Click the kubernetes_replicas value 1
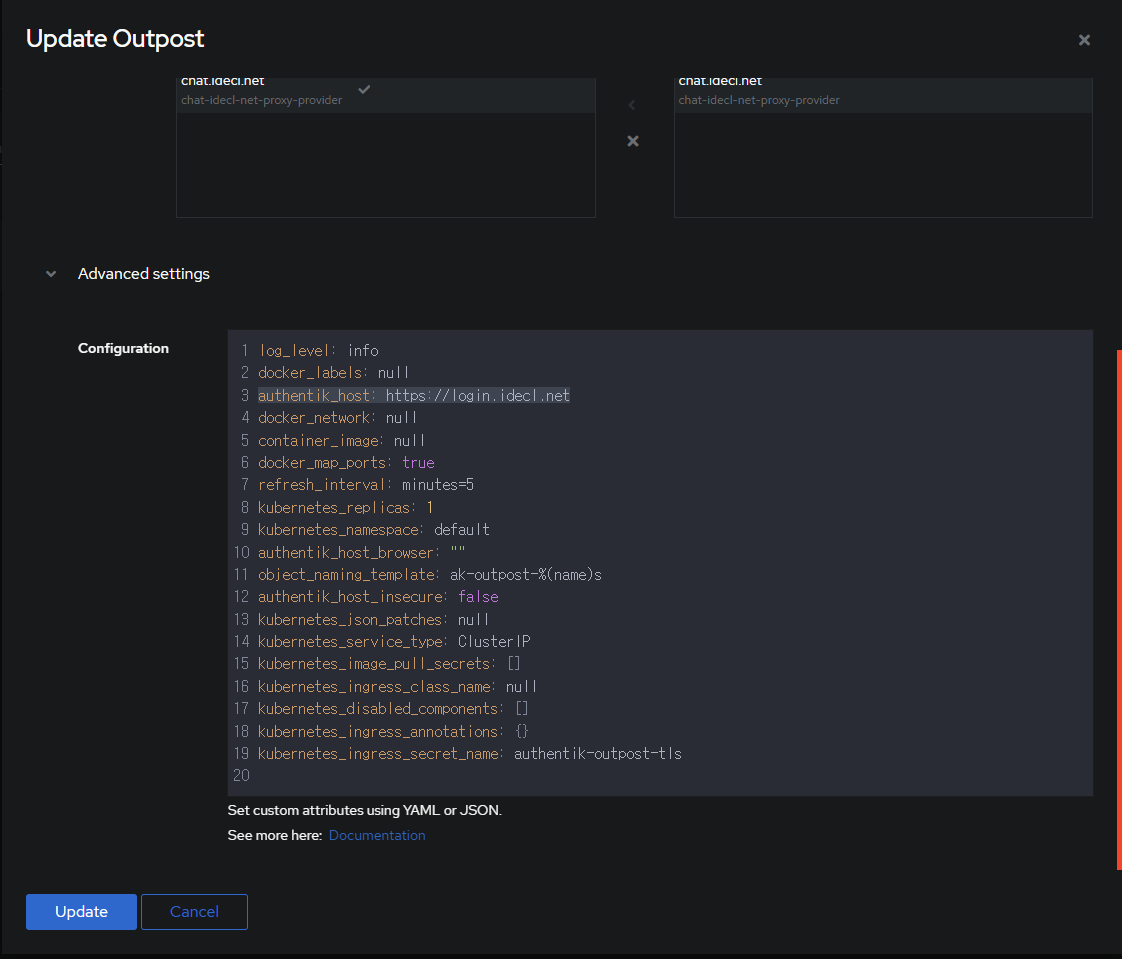Viewport: 1122px width, 959px height. [430, 508]
